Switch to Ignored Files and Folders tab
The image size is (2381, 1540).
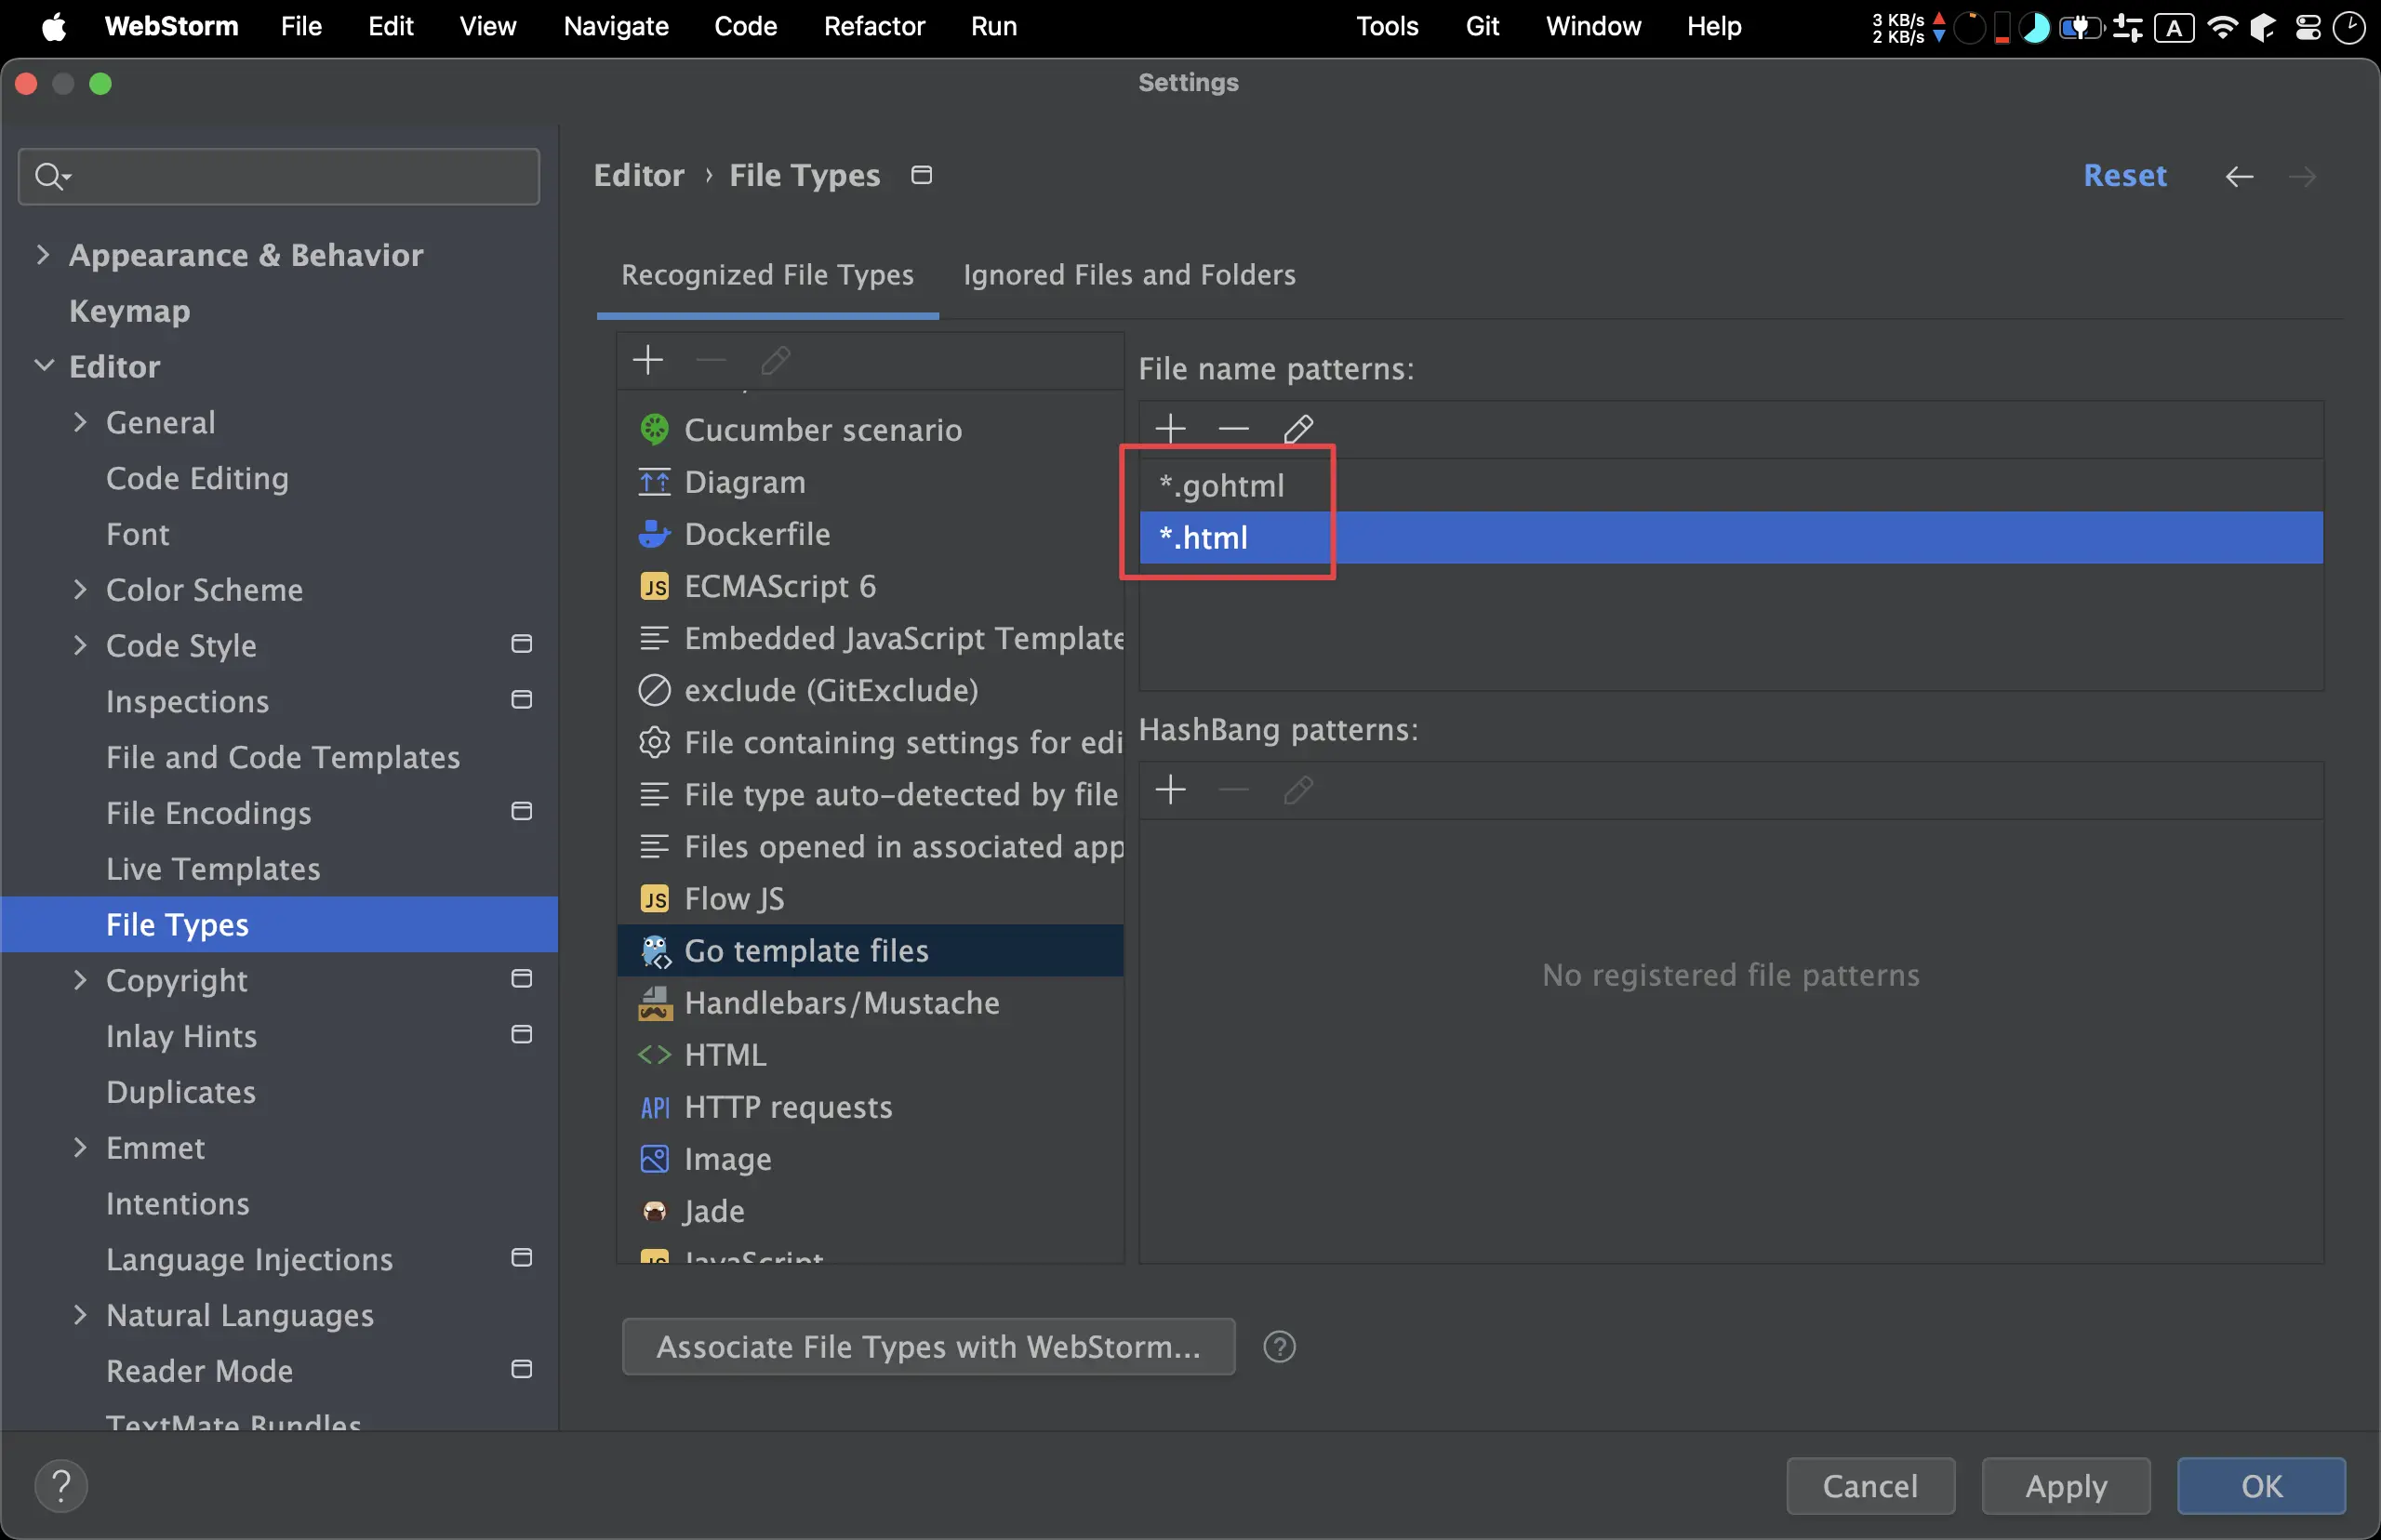(1128, 275)
